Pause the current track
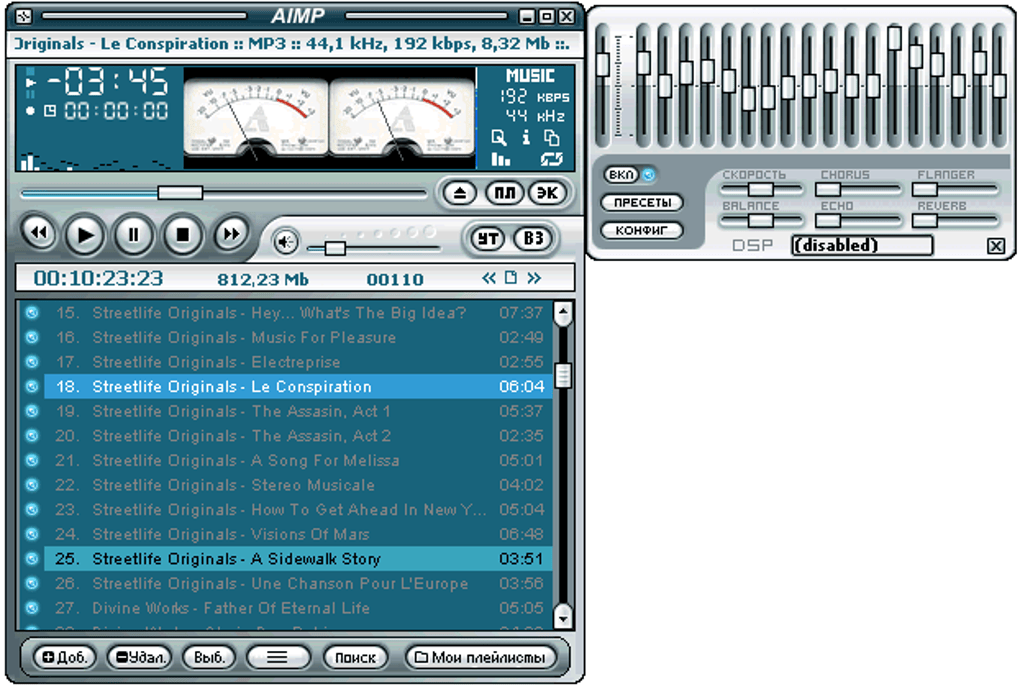Viewport: 1020px width, 689px height. point(133,234)
